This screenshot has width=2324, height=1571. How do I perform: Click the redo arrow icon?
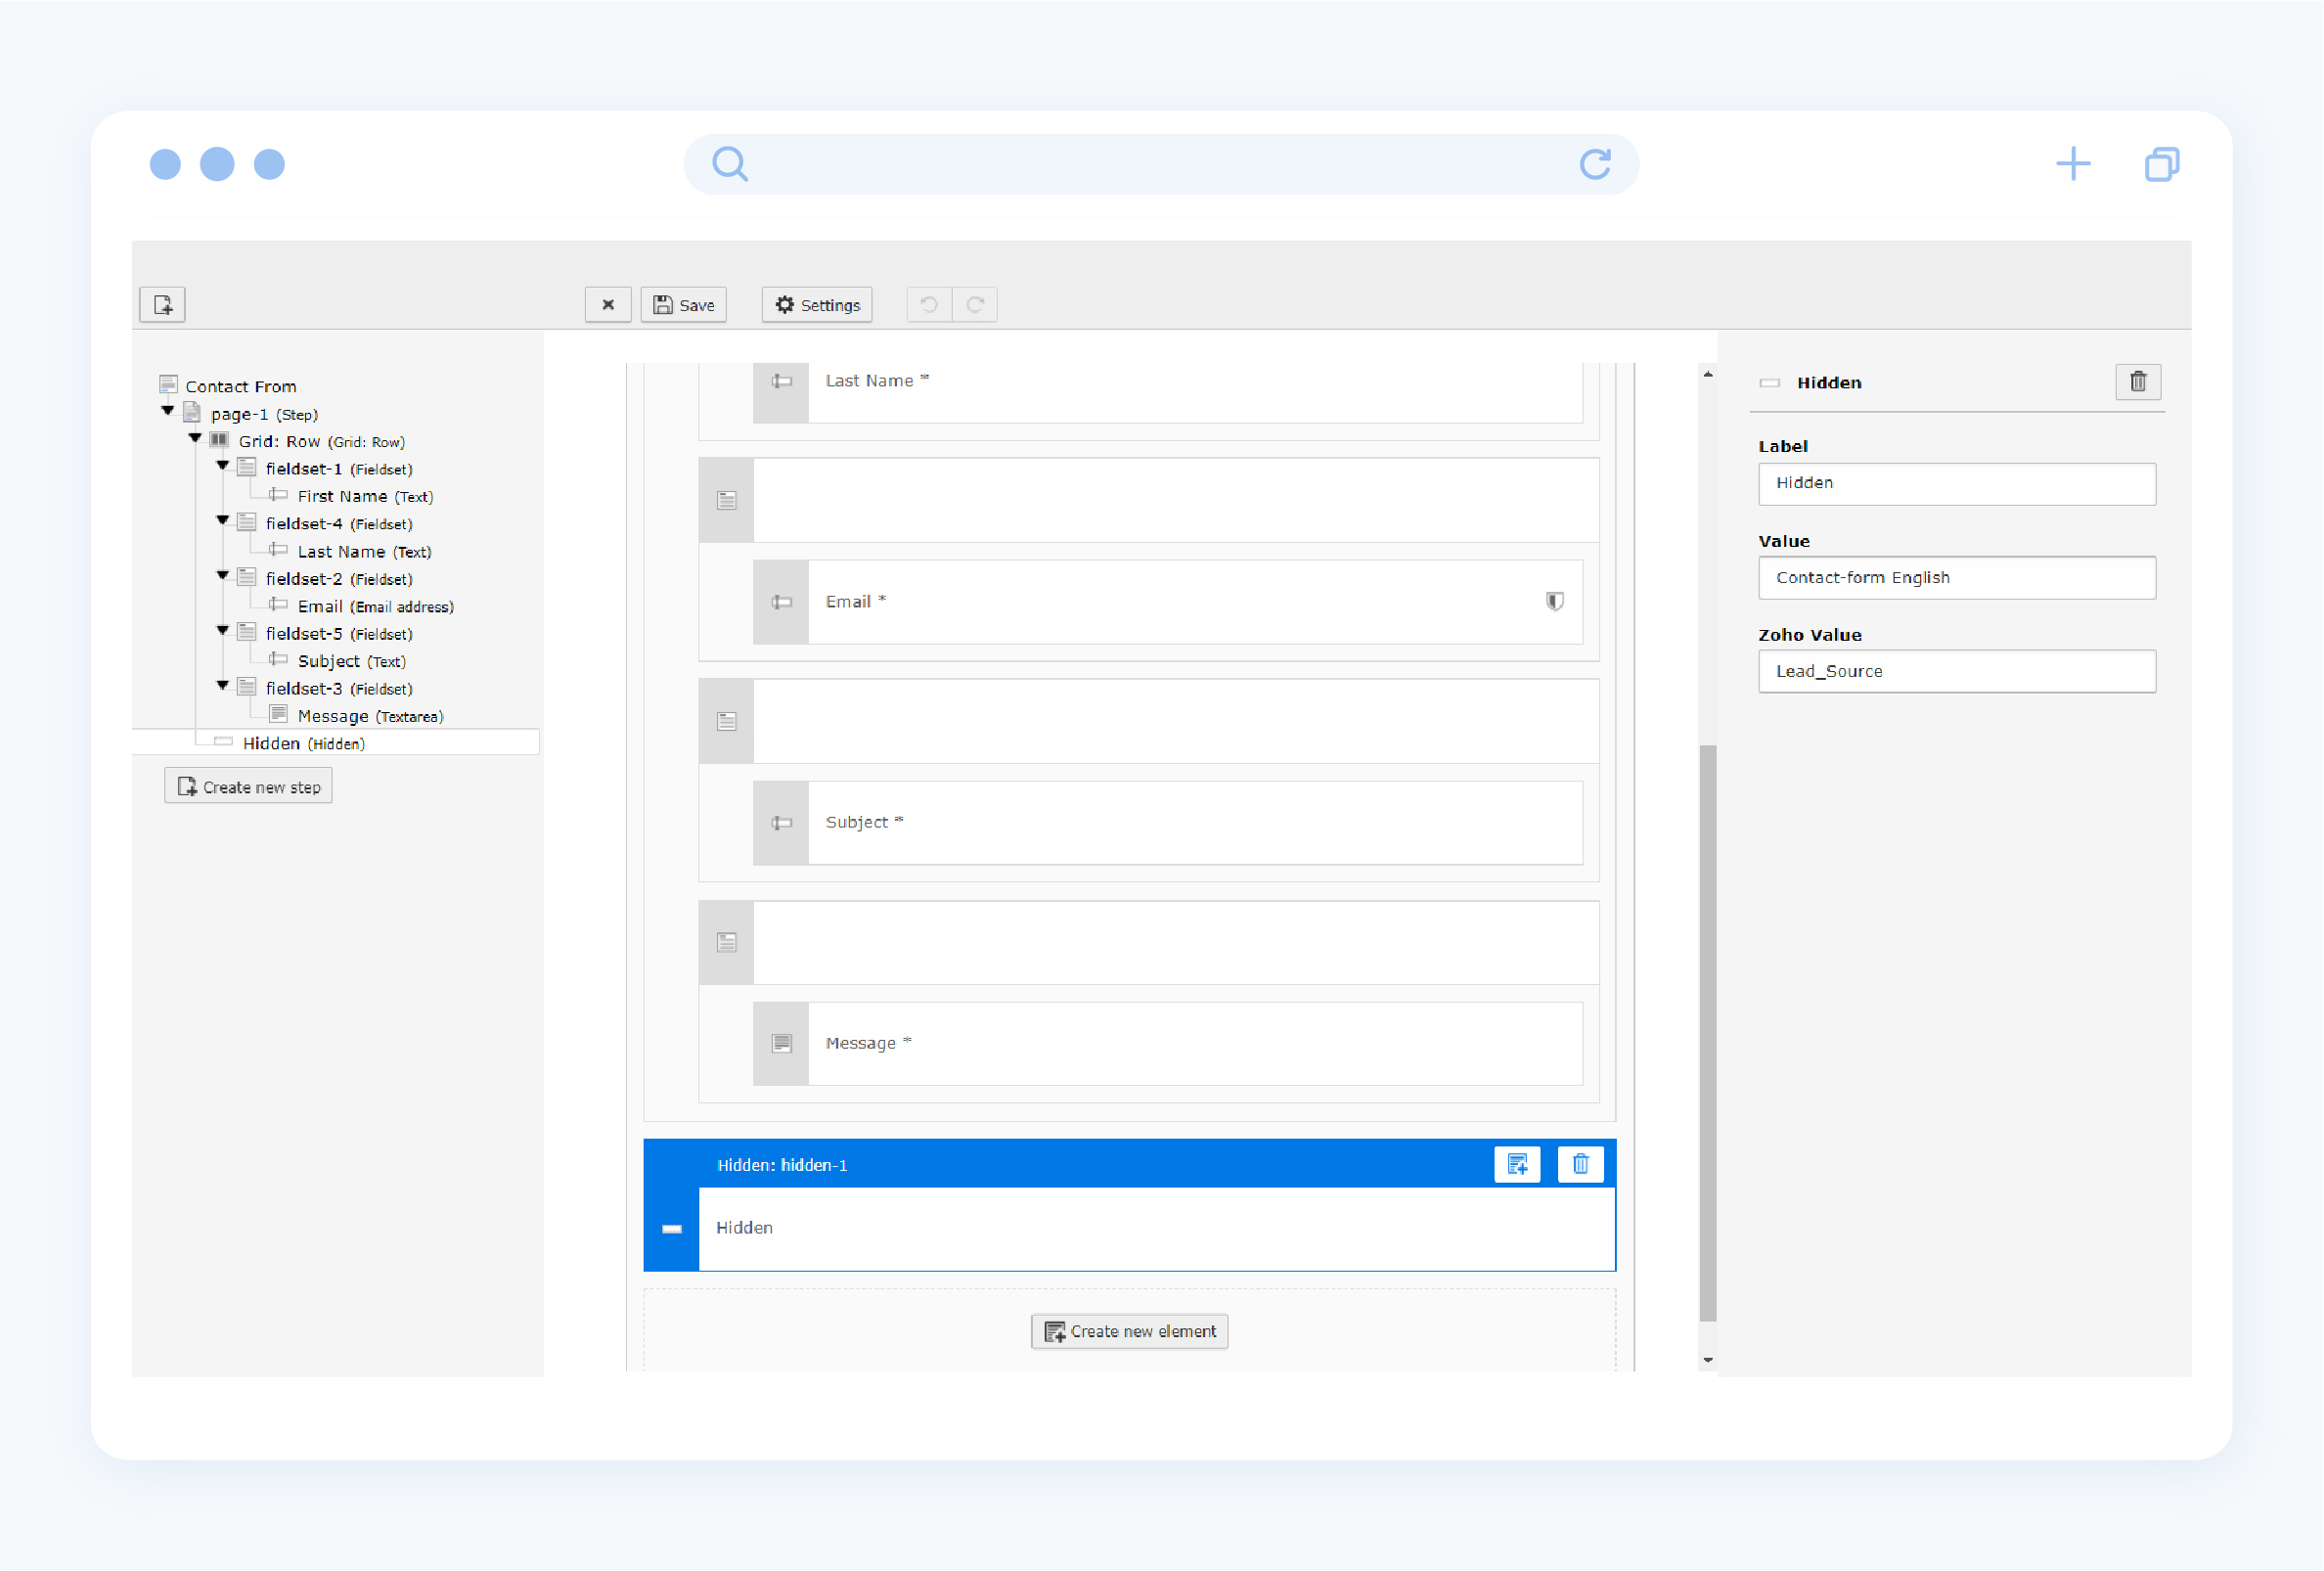975,304
